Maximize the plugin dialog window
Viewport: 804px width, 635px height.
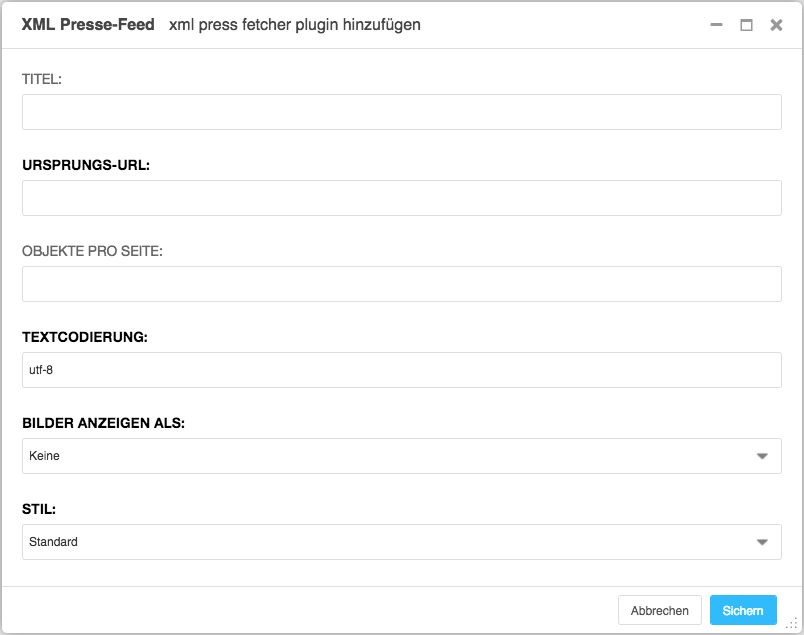click(x=747, y=25)
